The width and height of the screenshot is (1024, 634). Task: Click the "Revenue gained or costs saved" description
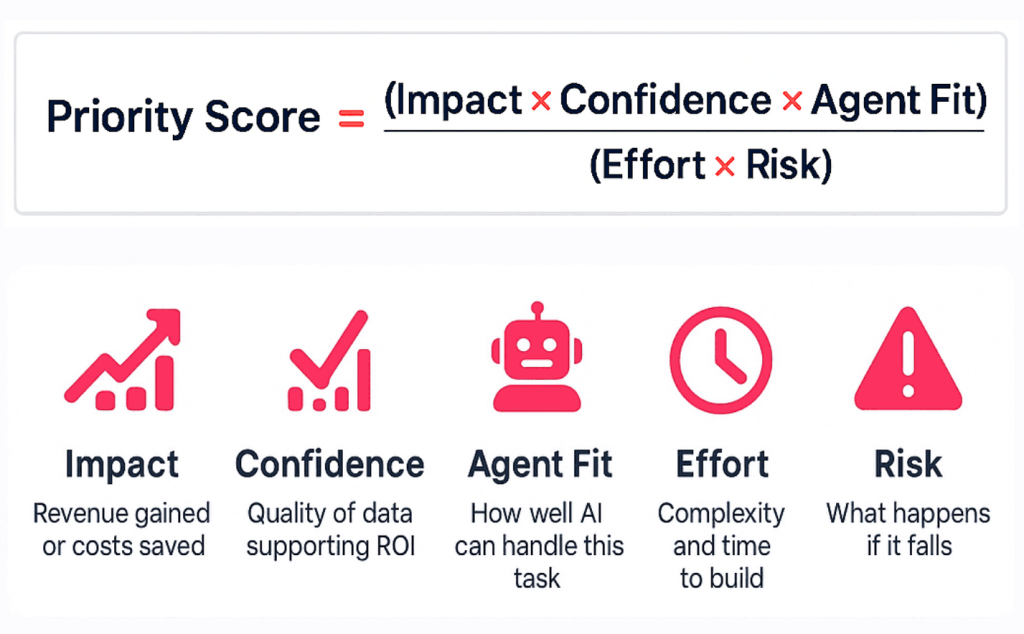122,530
